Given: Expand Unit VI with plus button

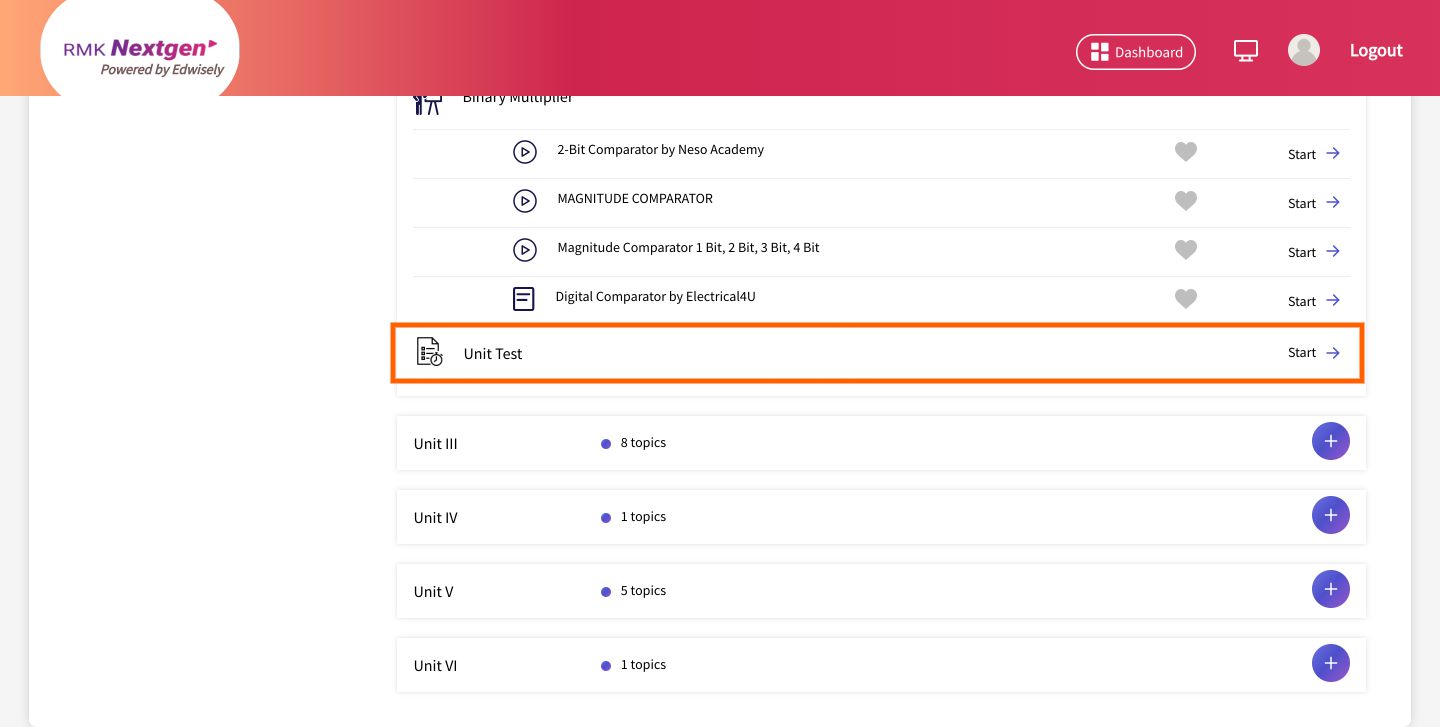Looking at the screenshot, I should [x=1330, y=663].
